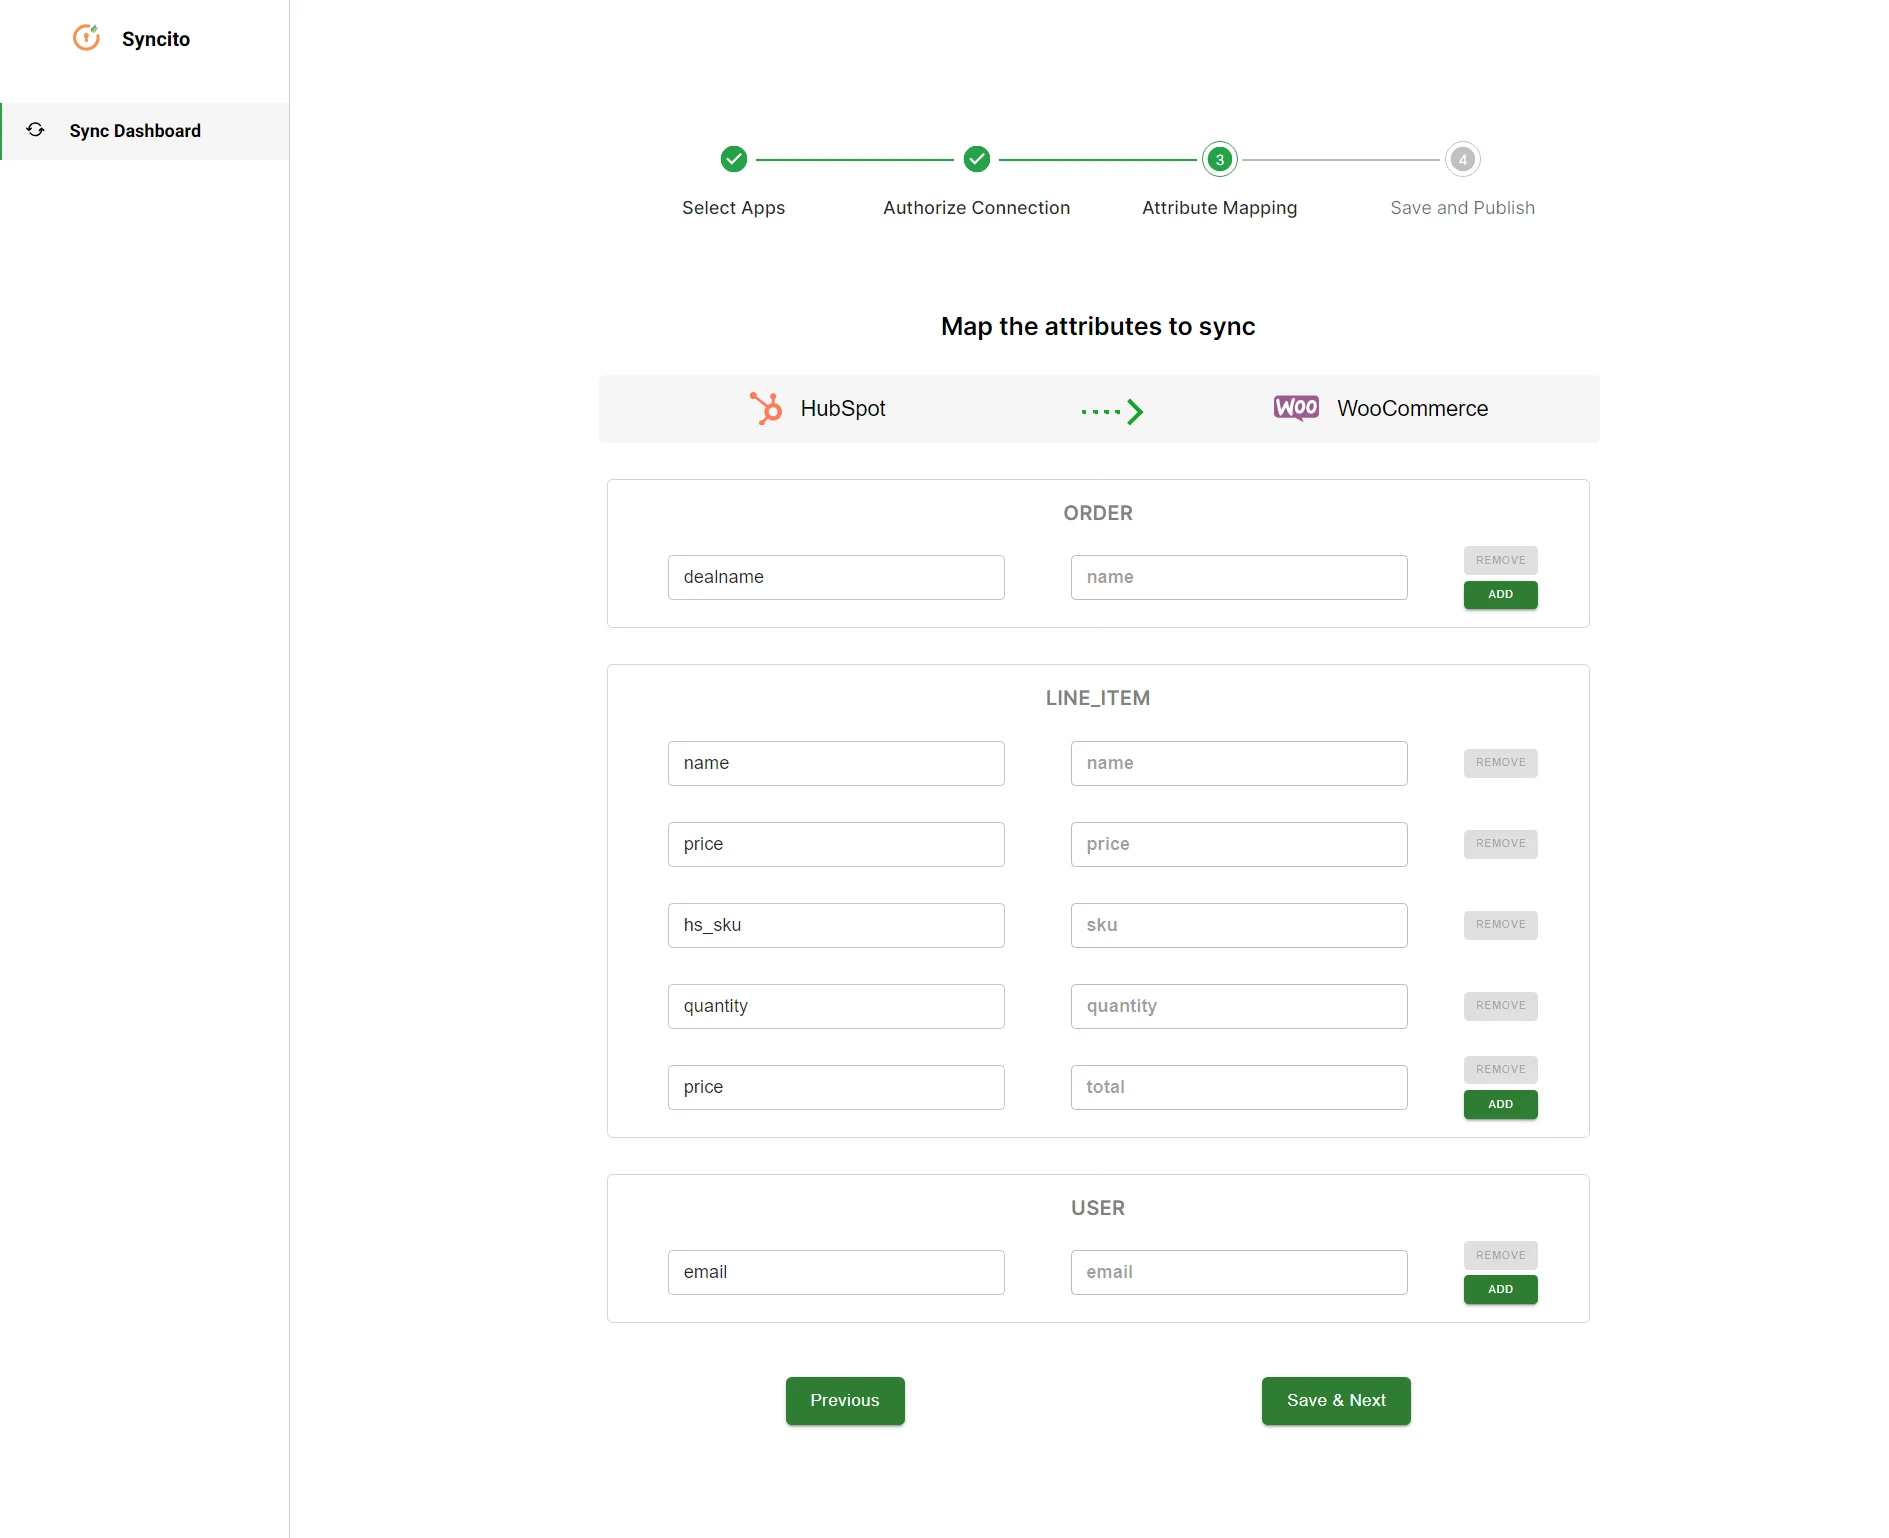
Task: Open the Sync Dashboard sidebar entry
Action: tap(135, 130)
